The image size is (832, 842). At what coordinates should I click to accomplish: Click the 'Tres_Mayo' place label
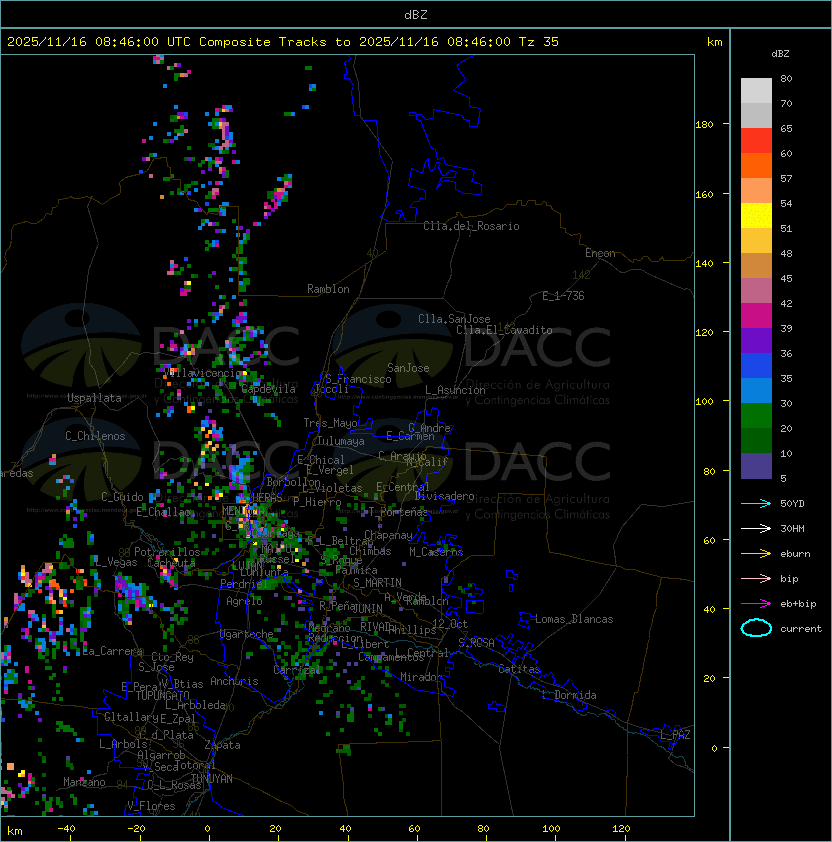(330, 423)
